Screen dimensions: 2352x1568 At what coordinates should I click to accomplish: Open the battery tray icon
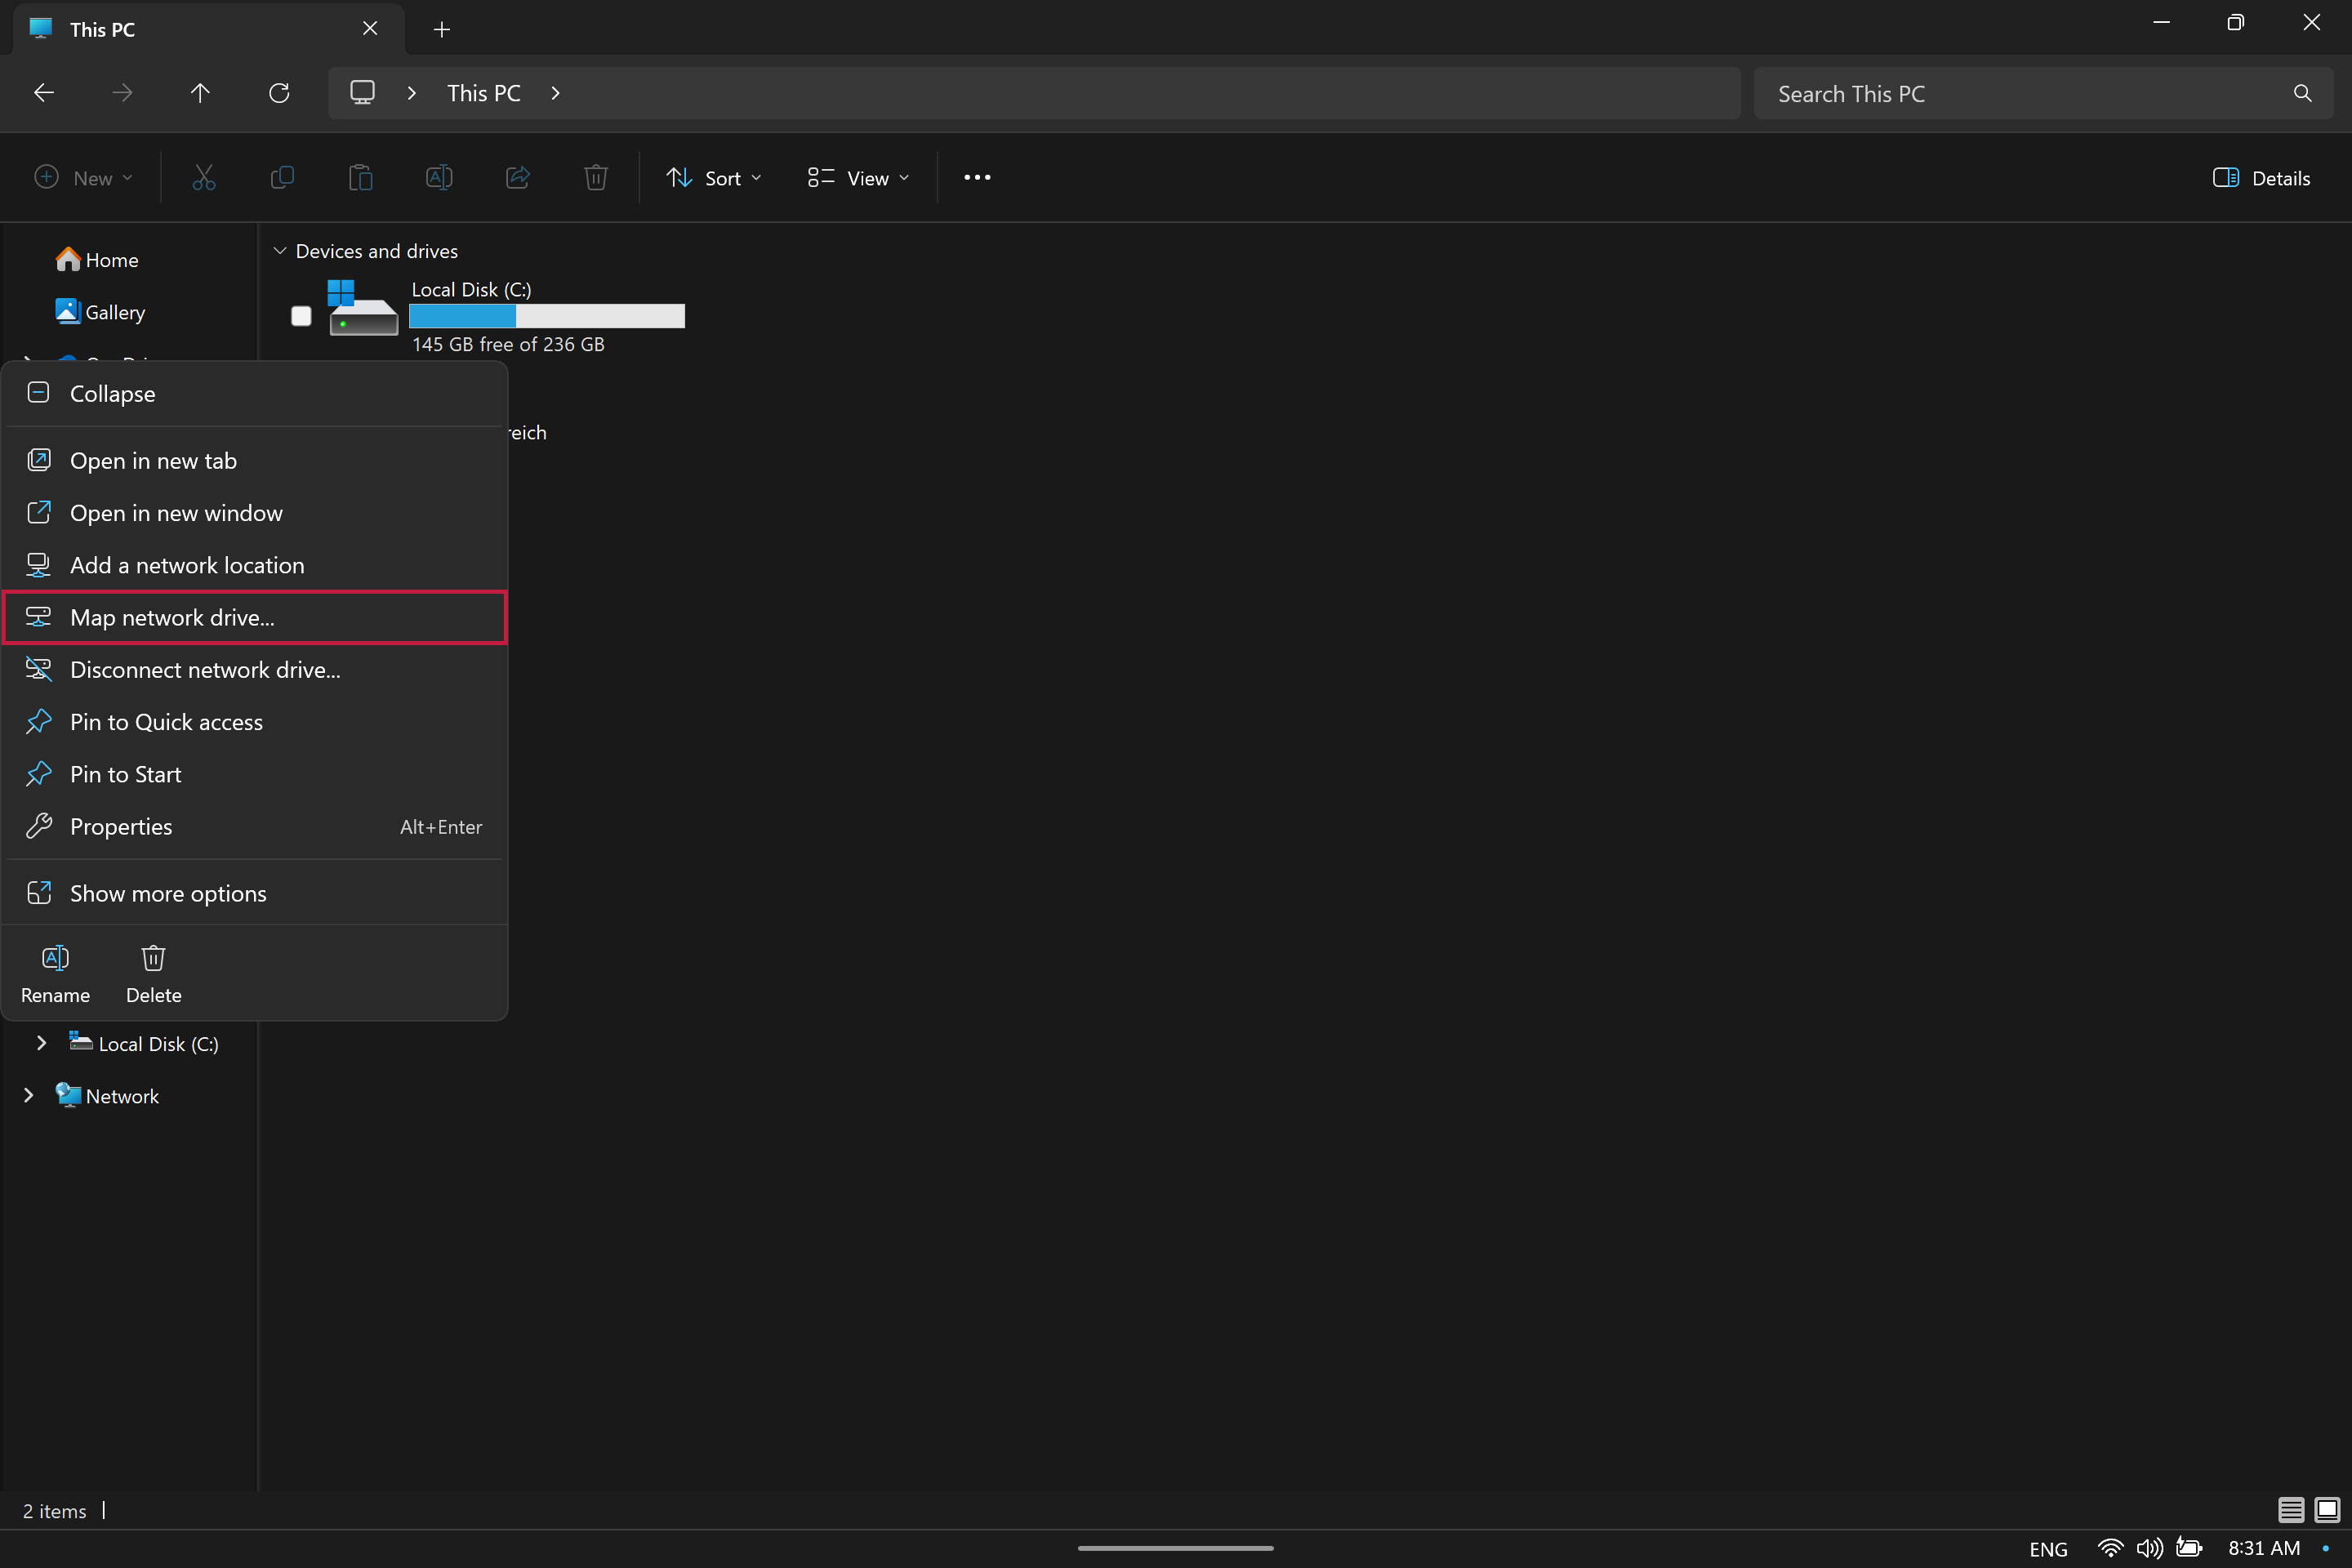(x=2189, y=1548)
